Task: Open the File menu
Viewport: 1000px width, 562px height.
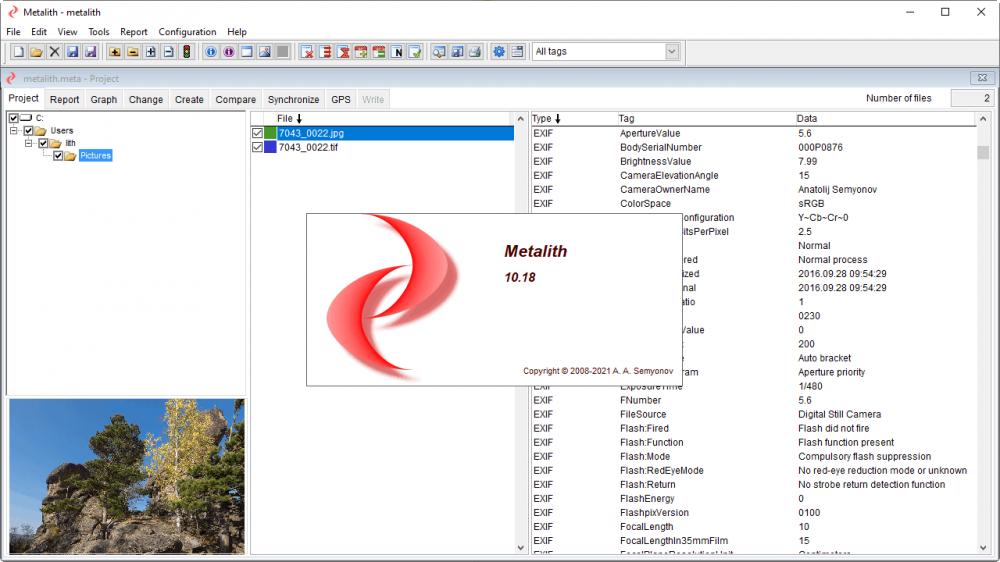Action: 13,32
